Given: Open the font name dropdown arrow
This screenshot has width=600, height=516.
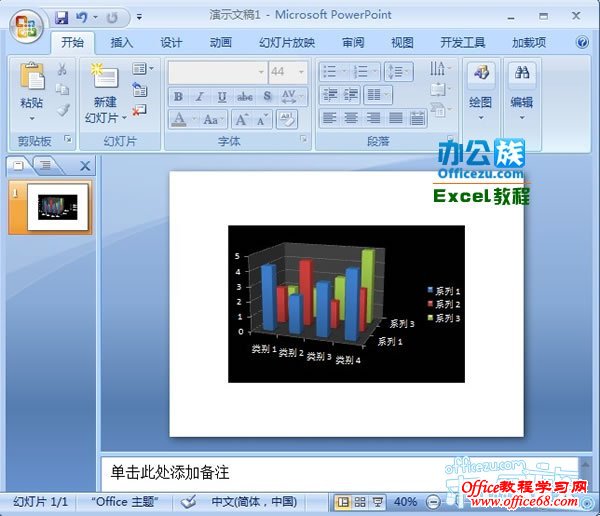Looking at the screenshot, I should [x=261, y=72].
